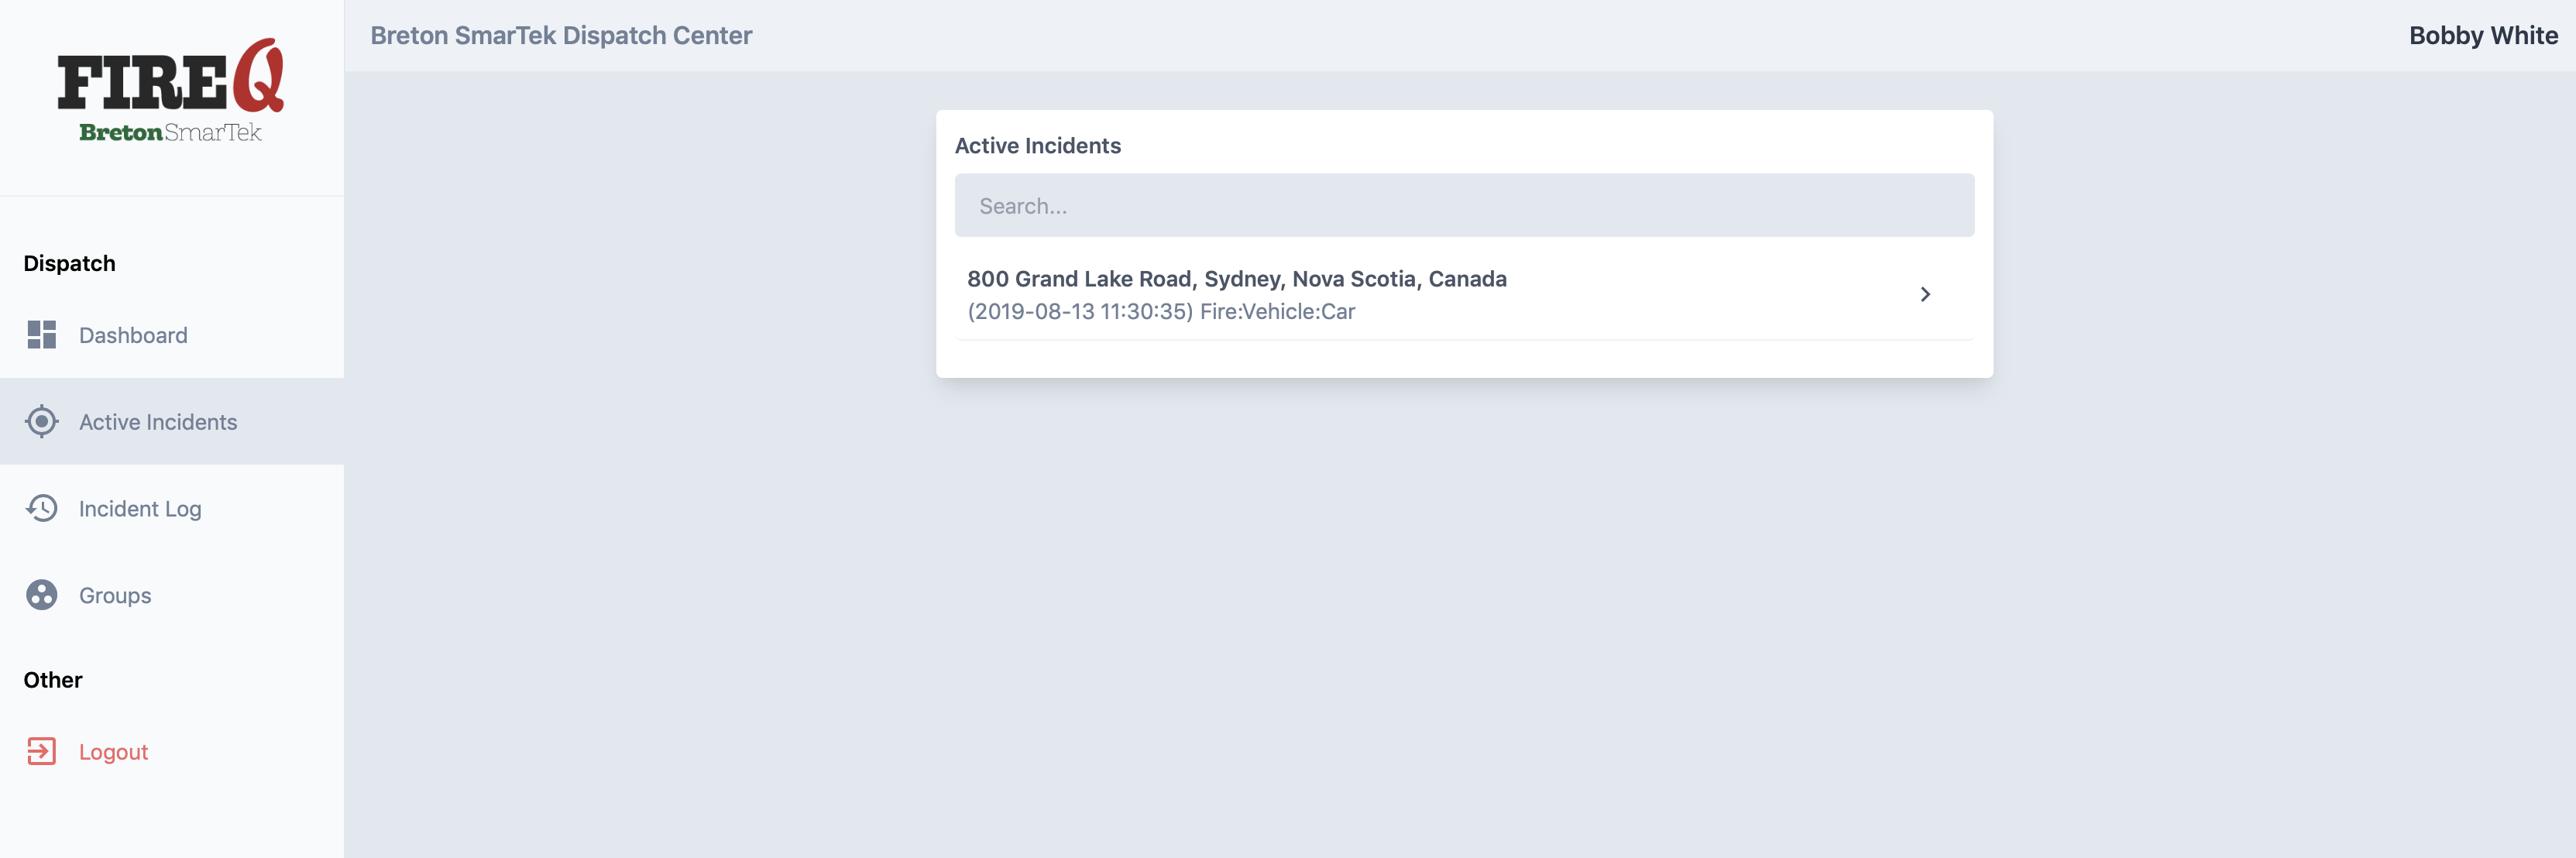This screenshot has width=2576, height=858.
Task: Click the Active Incidents card heading
Action: [1037, 146]
